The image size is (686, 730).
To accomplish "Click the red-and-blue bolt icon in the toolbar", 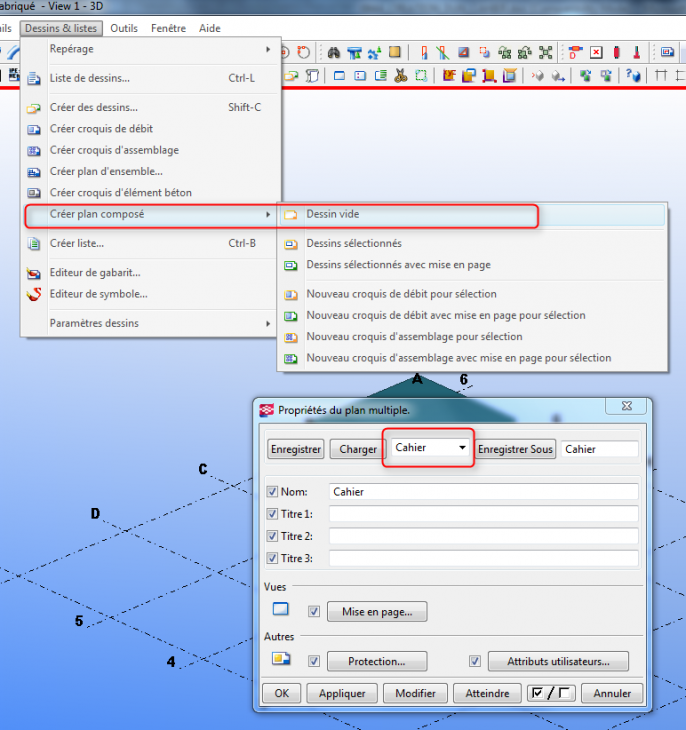I will [x=576, y=52].
